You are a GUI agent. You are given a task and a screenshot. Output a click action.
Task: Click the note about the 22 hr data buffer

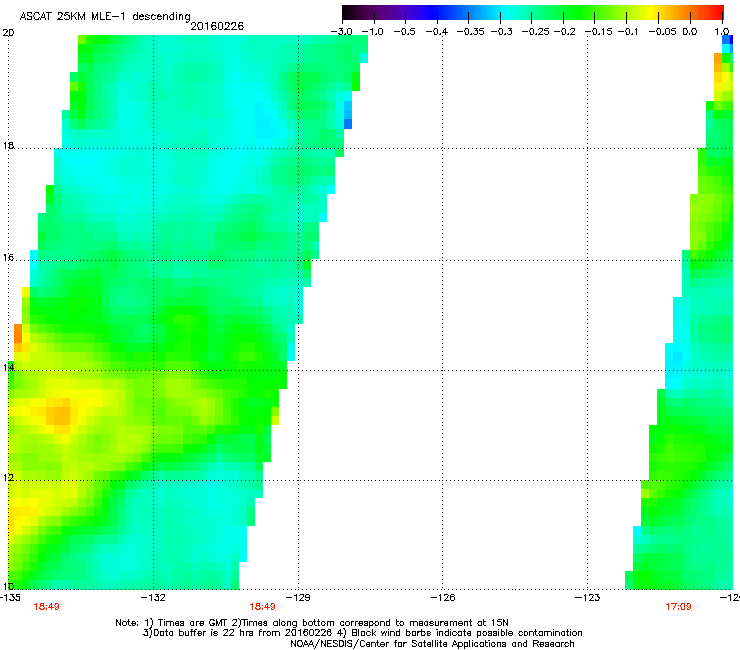[x=362, y=633]
